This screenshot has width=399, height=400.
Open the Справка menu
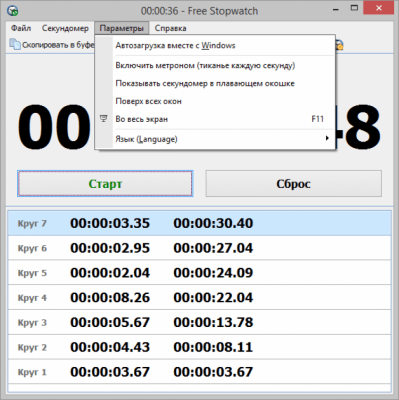pos(170,28)
